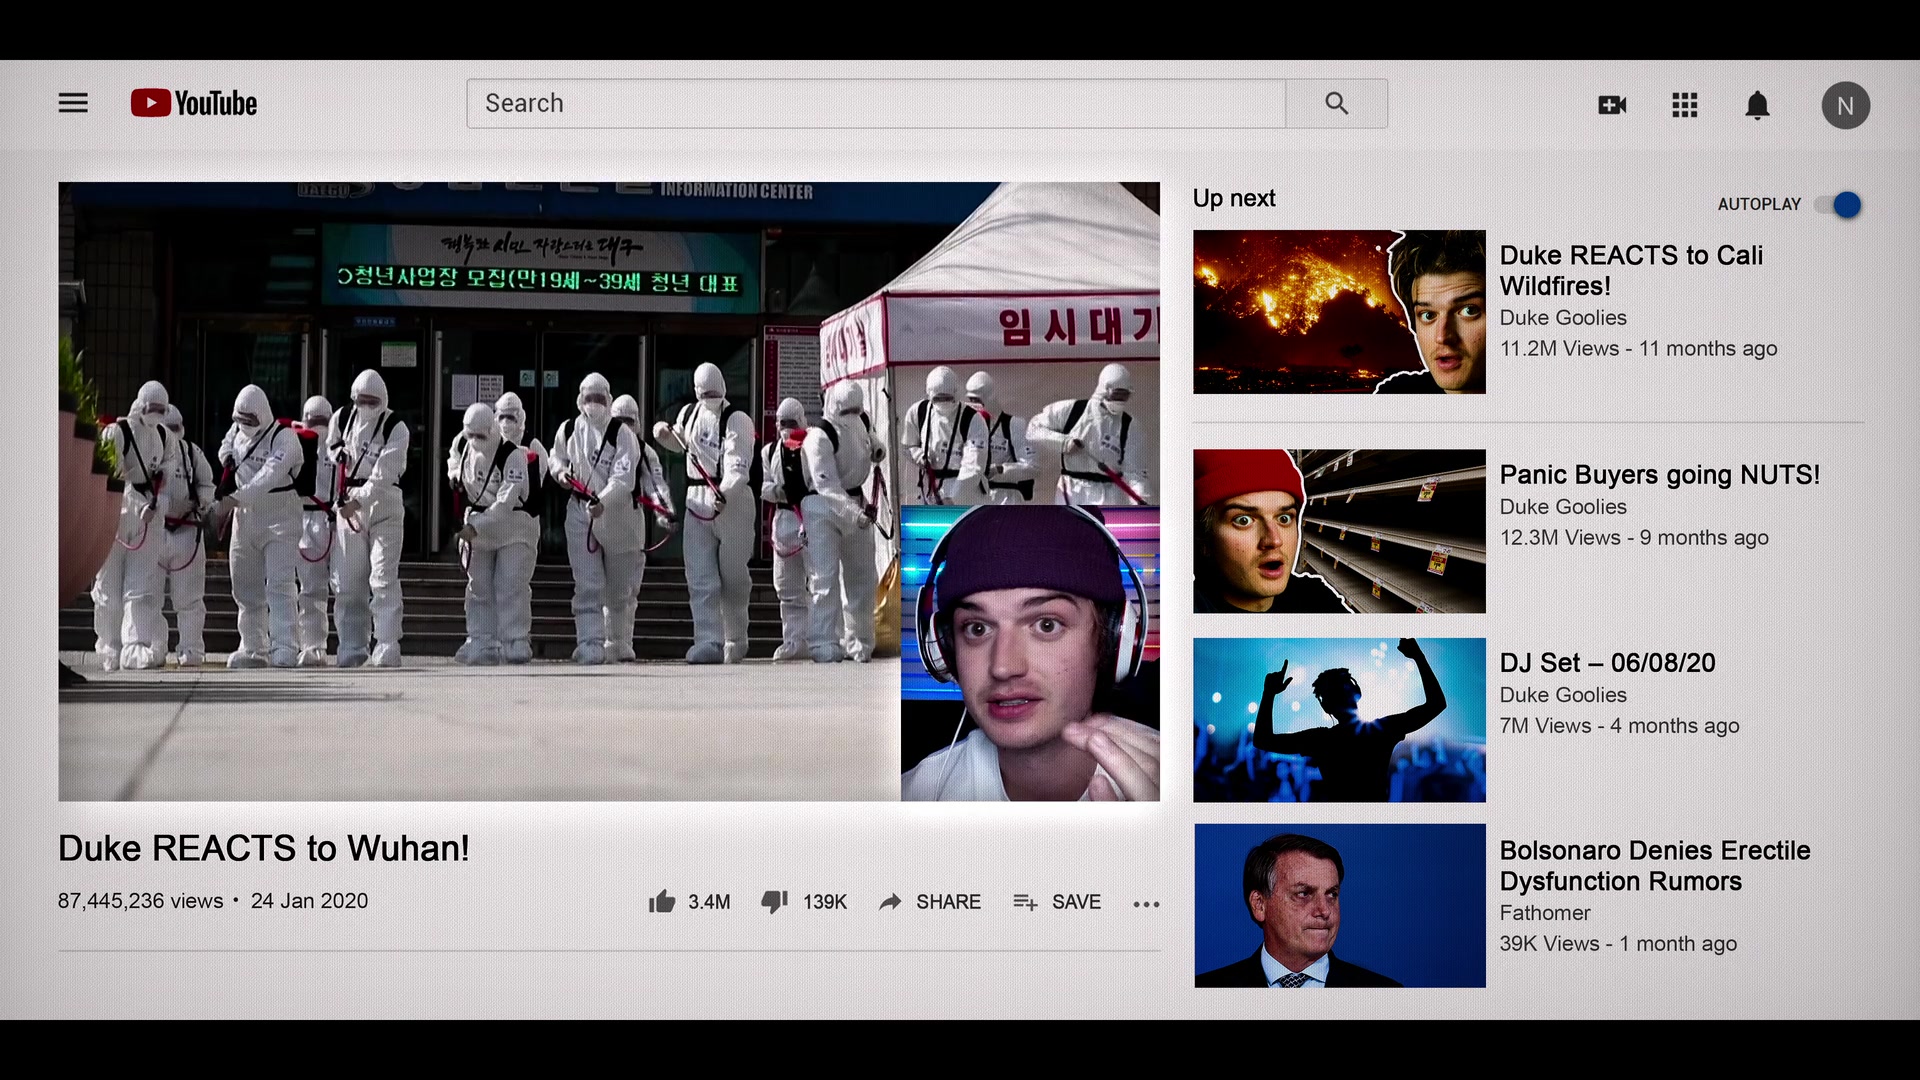Click the SHARE label
The image size is (1920, 1080).
tap(948, 902)
